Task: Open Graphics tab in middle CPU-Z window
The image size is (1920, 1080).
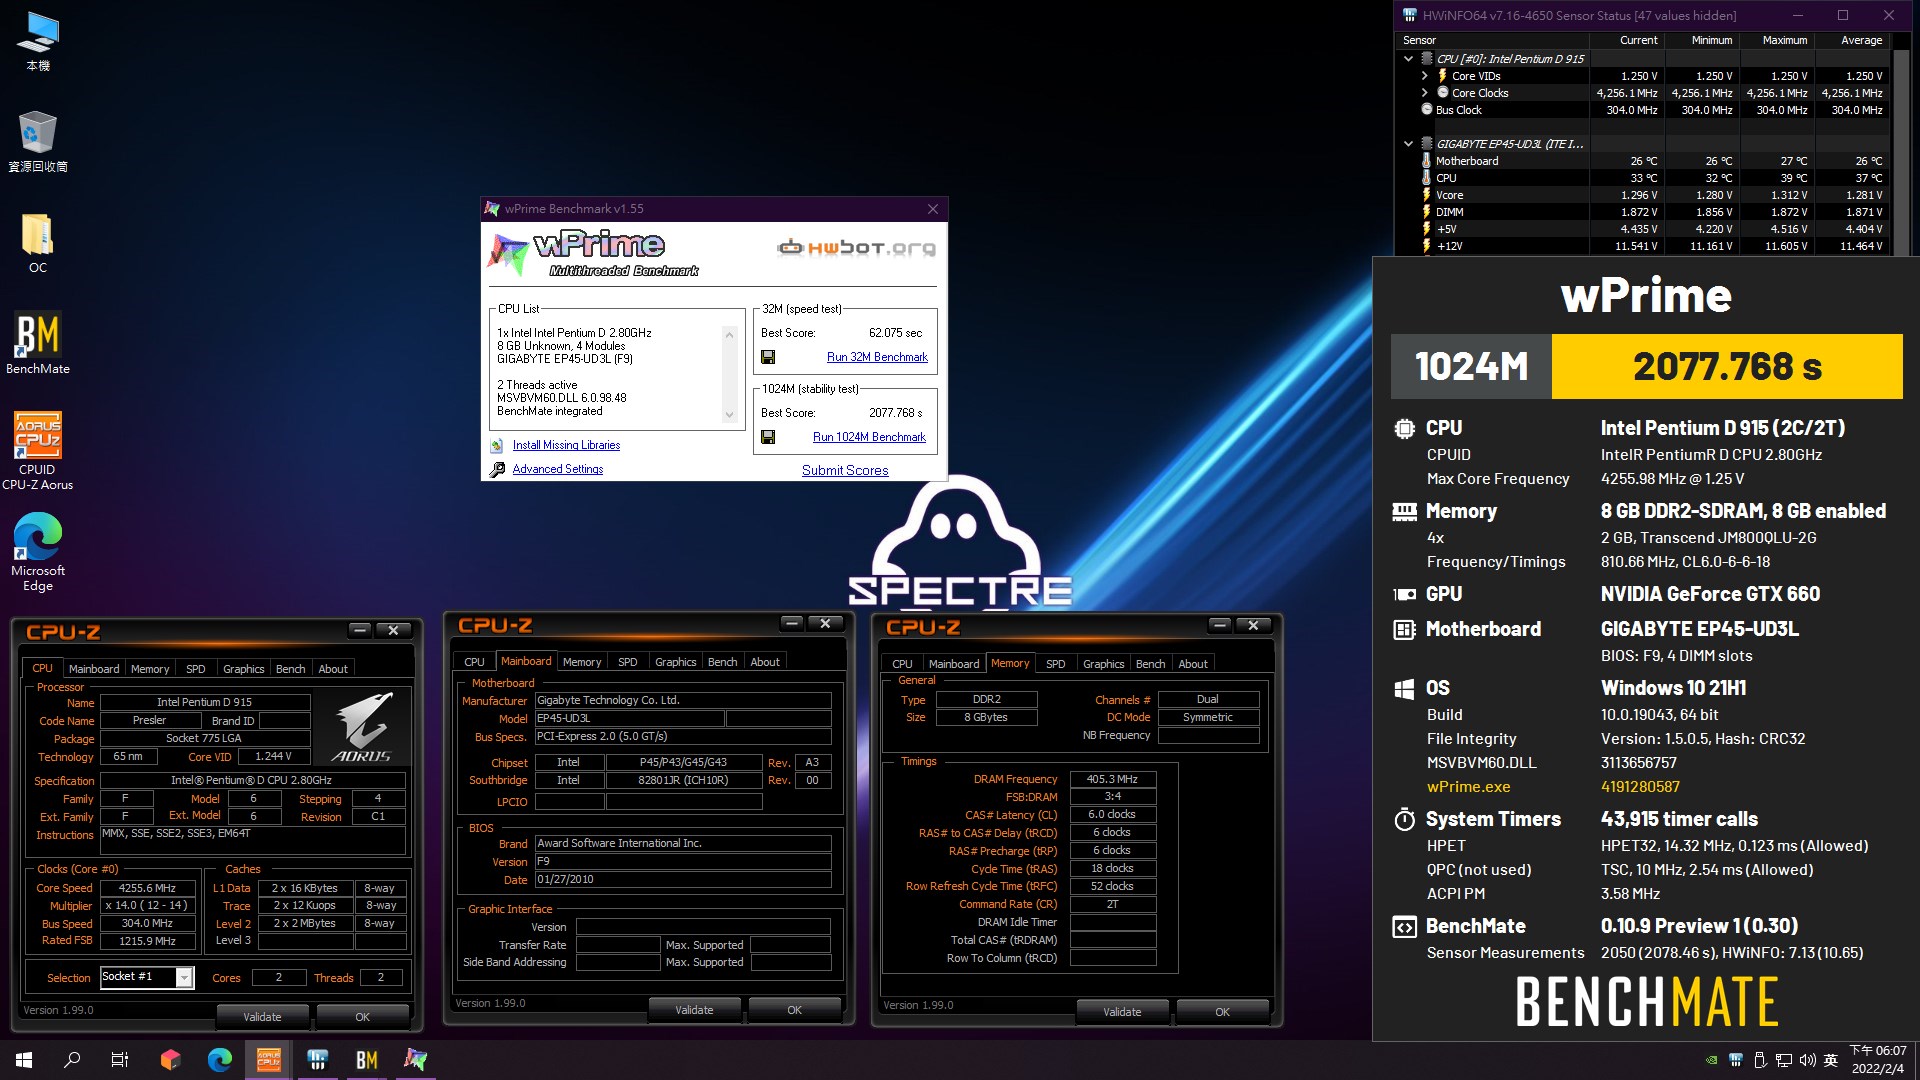Action: coord(676,662)
